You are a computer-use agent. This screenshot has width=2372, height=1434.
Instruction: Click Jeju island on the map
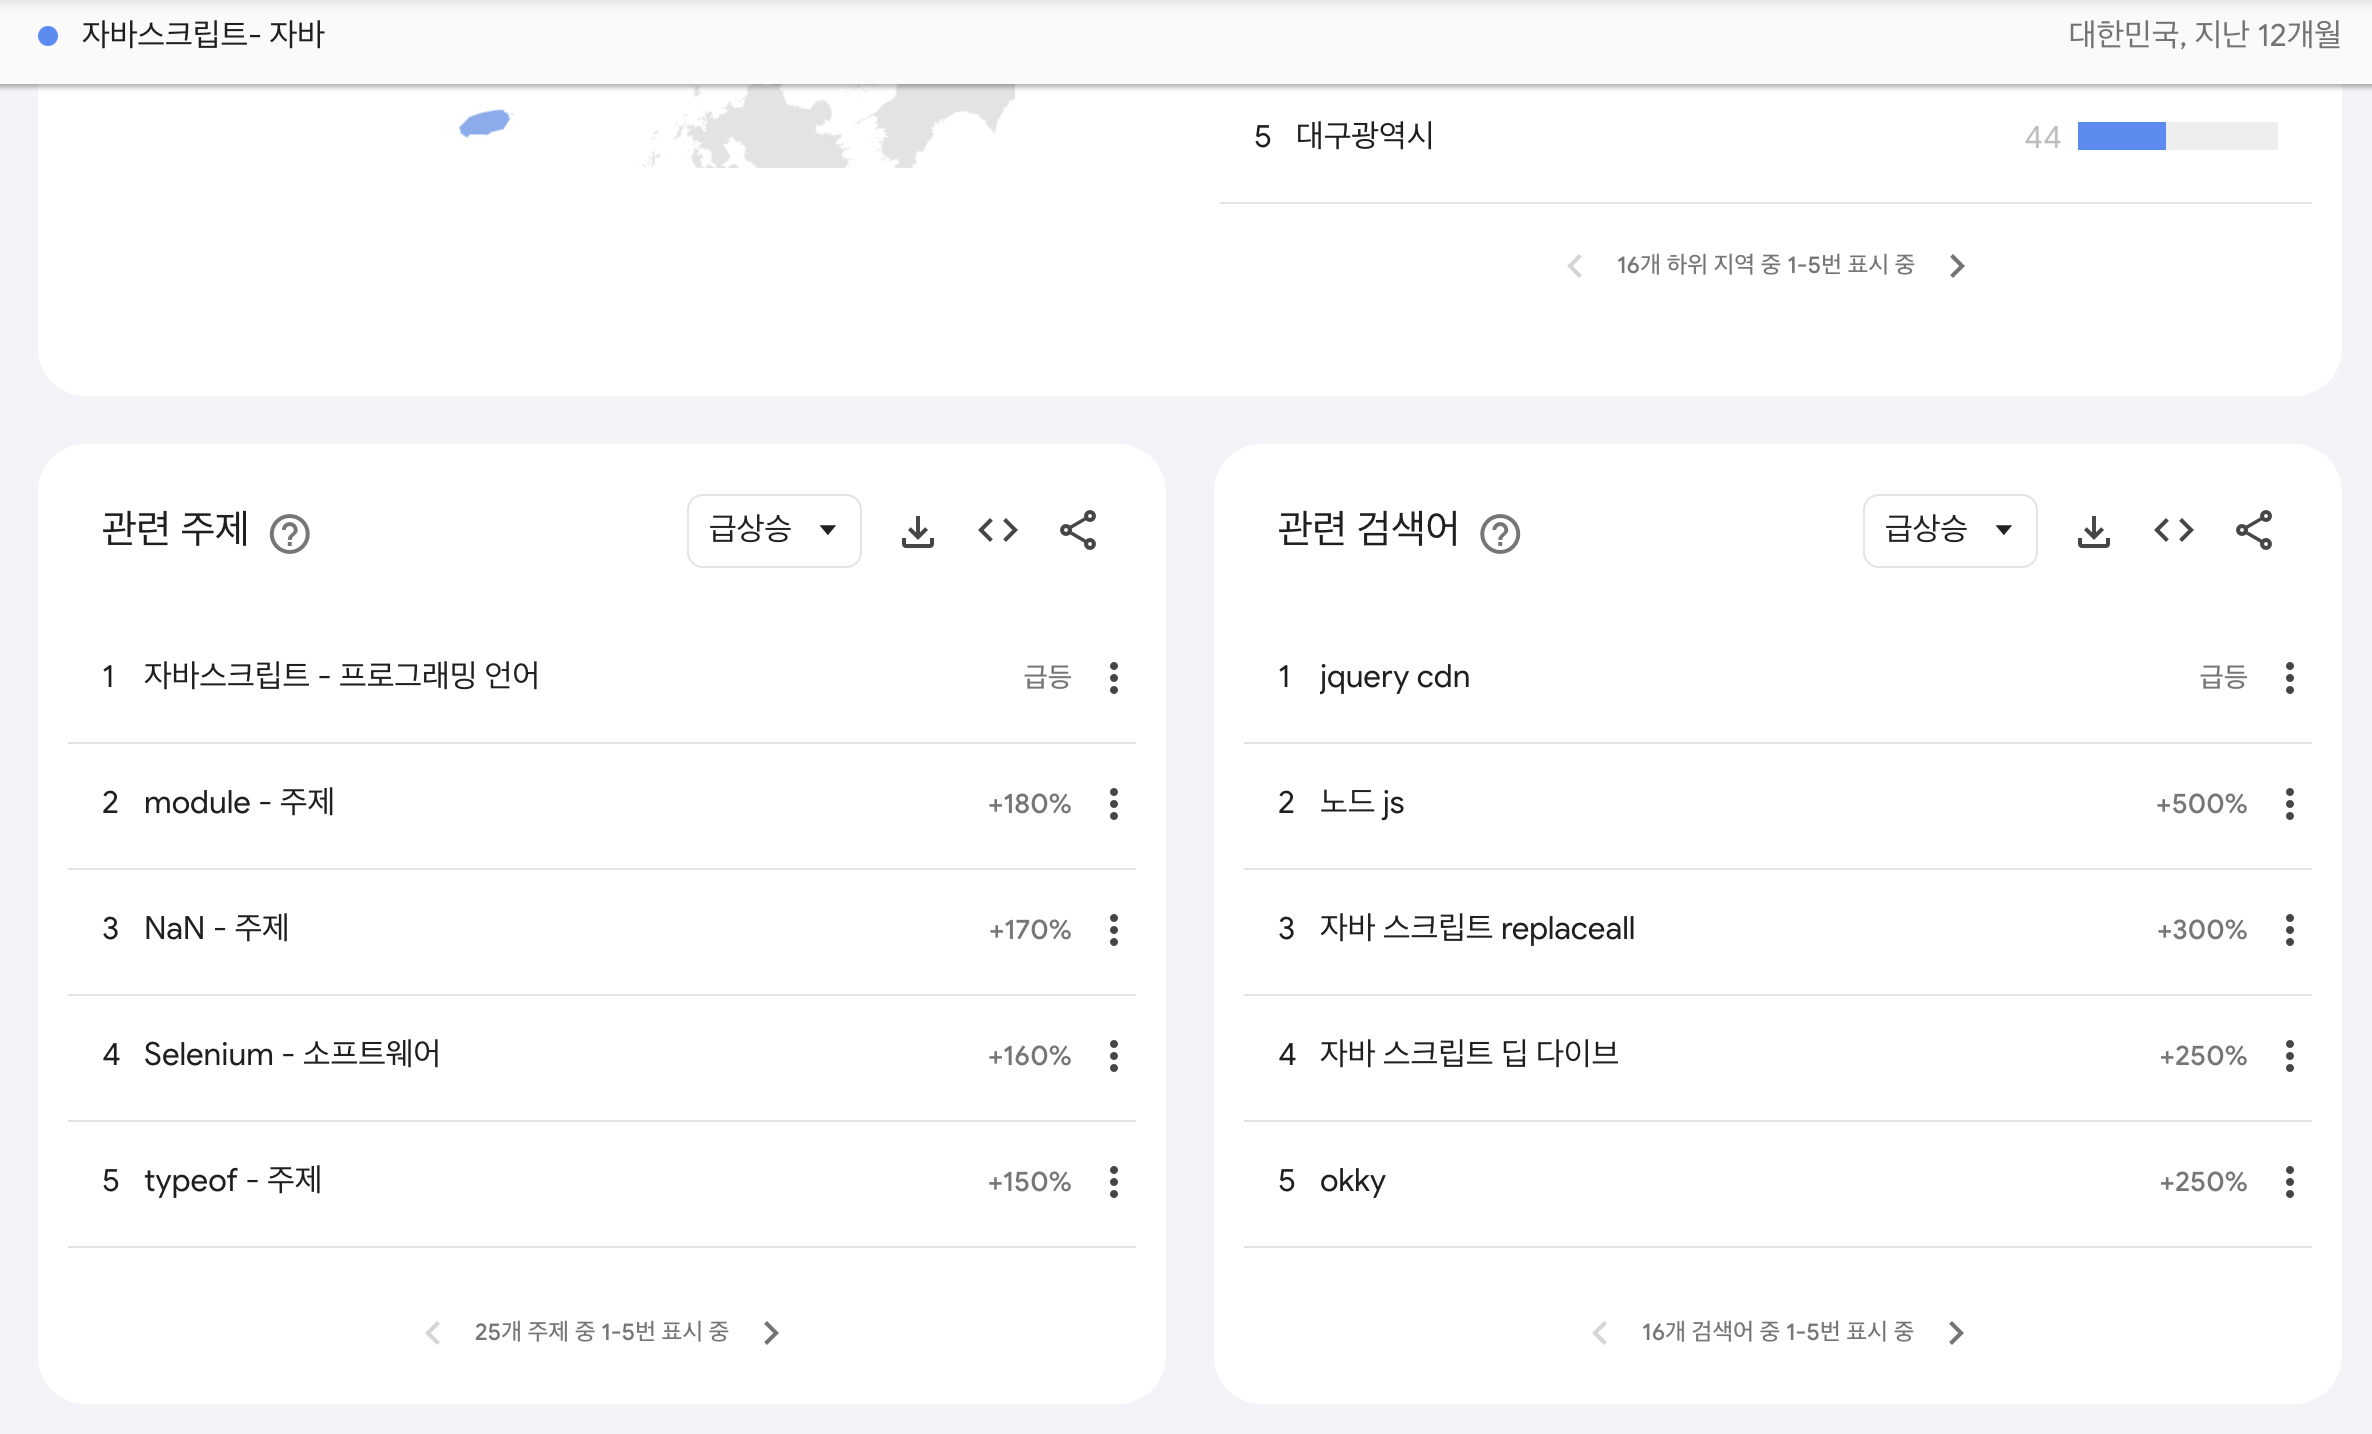[485, 123]
